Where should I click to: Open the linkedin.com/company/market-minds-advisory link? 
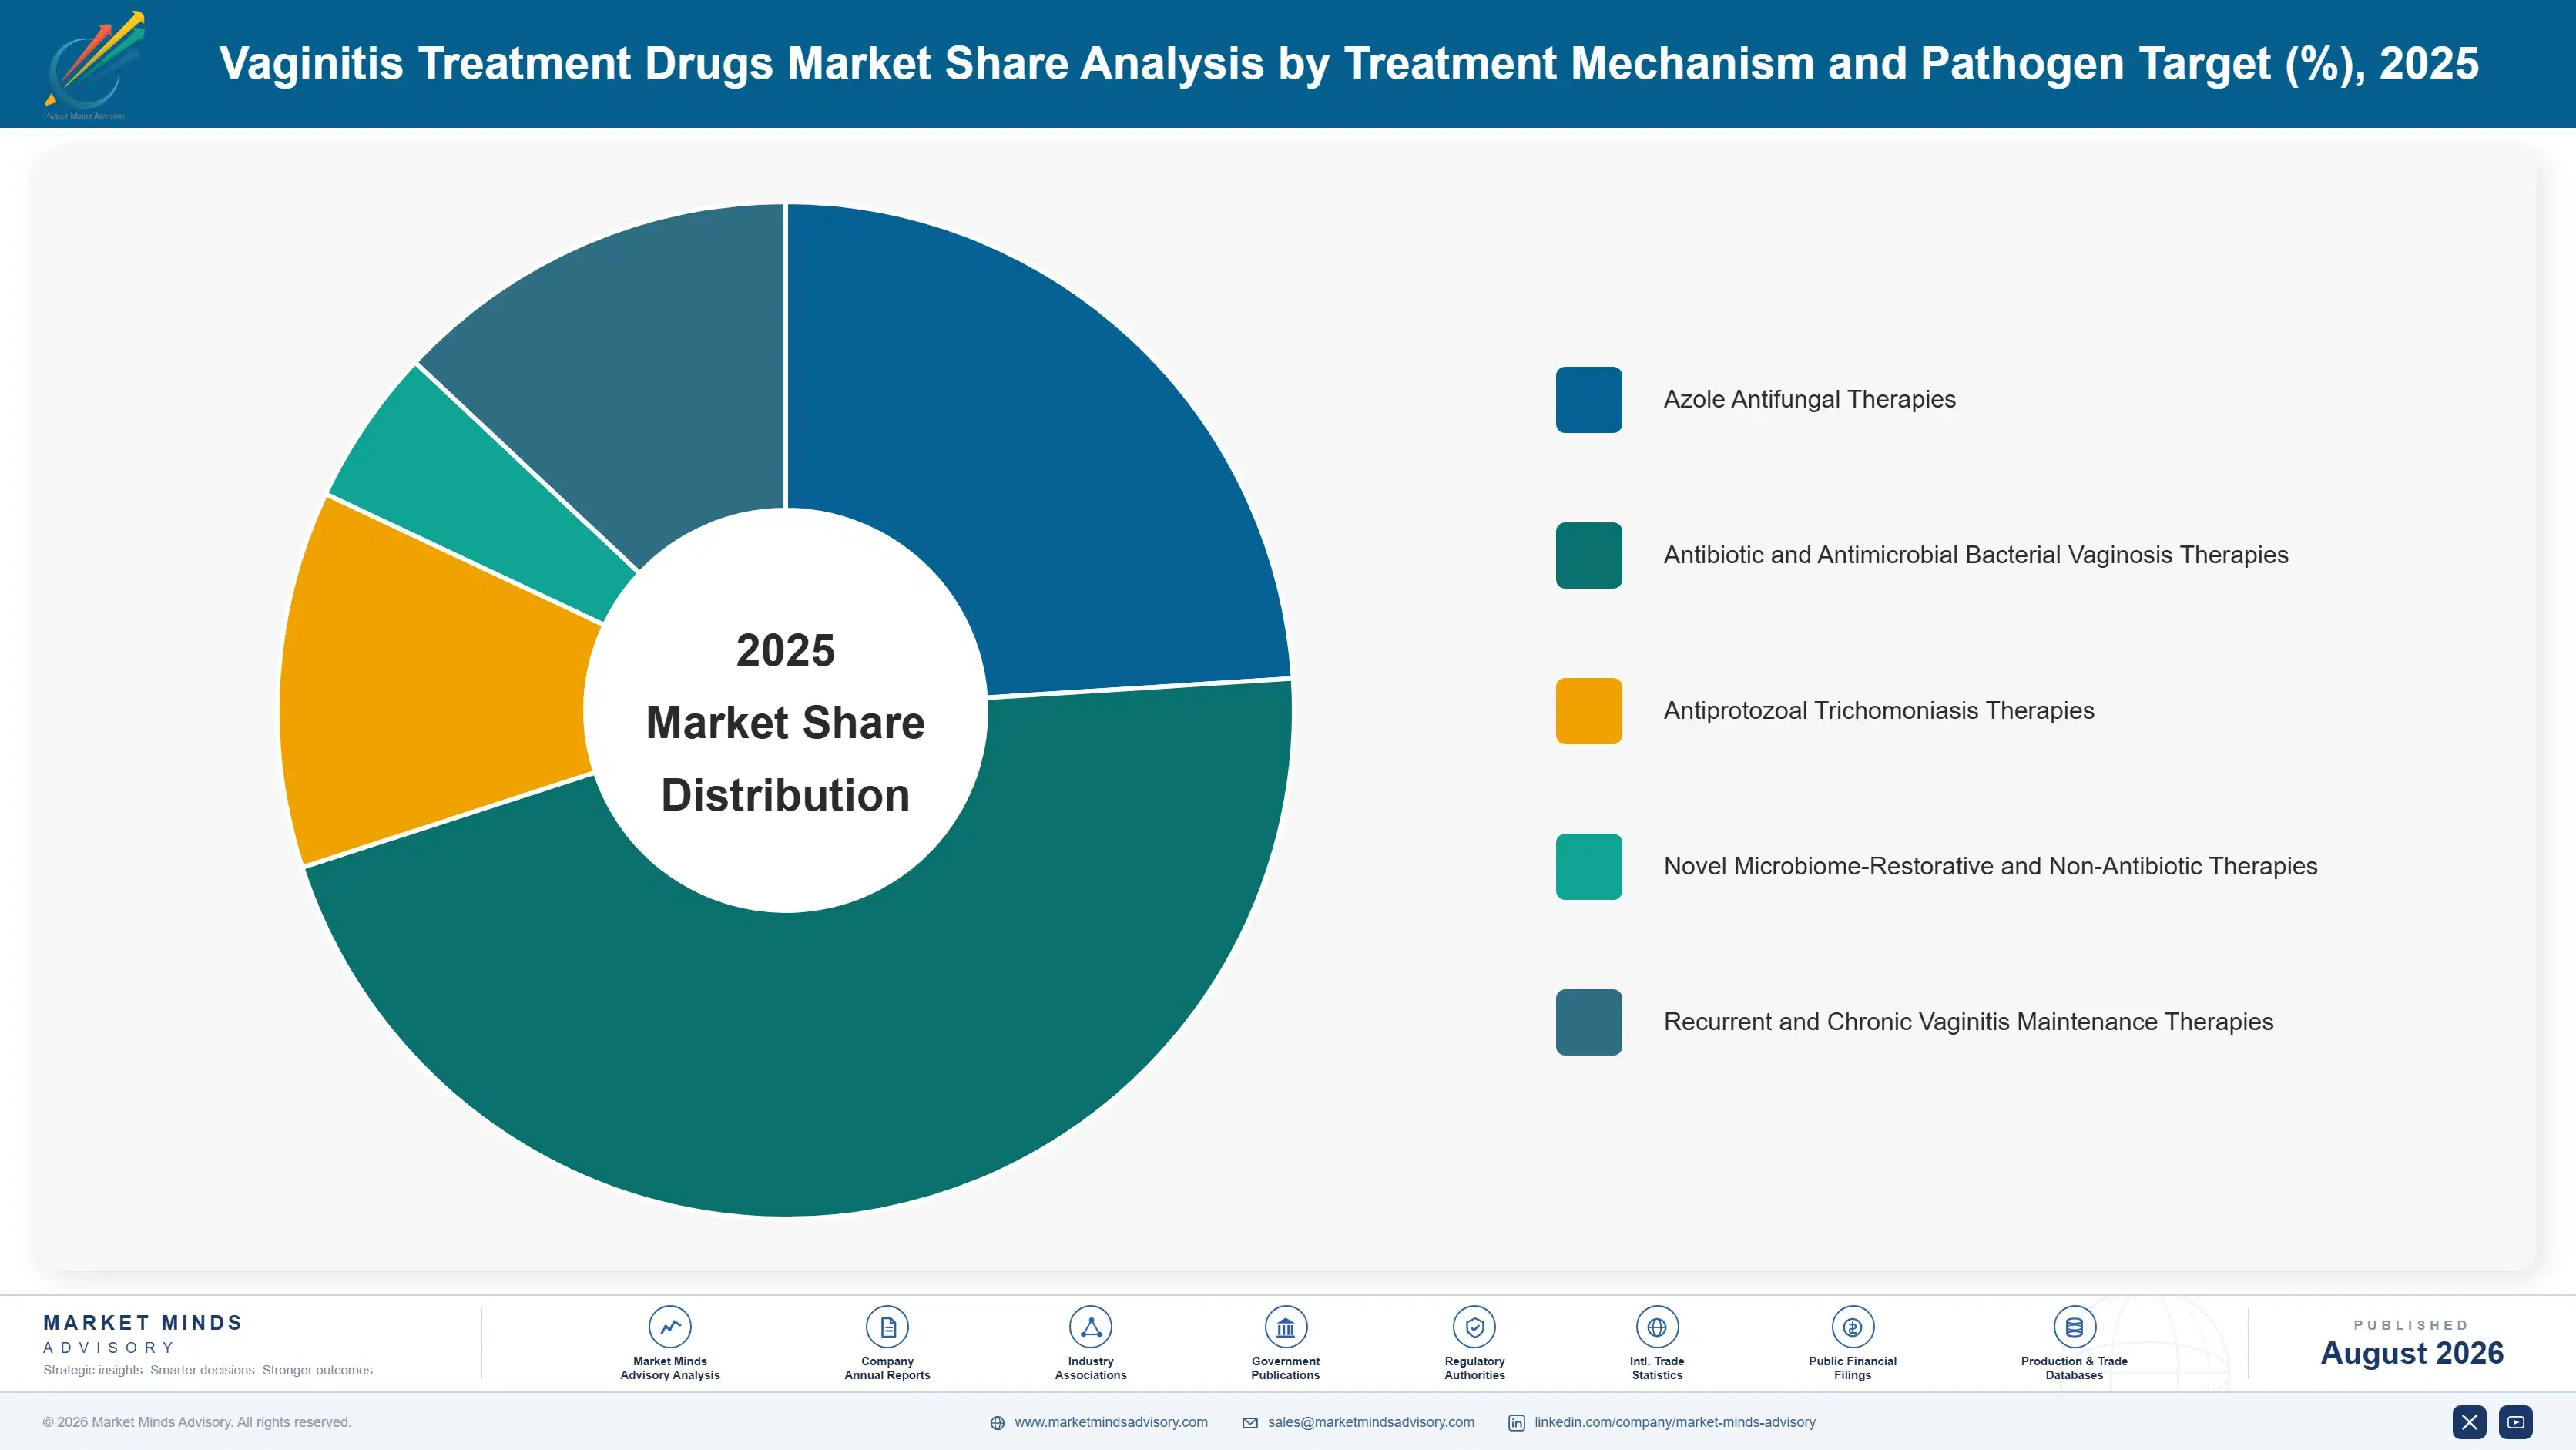pyautogui.click(x=1674, y=1422)
